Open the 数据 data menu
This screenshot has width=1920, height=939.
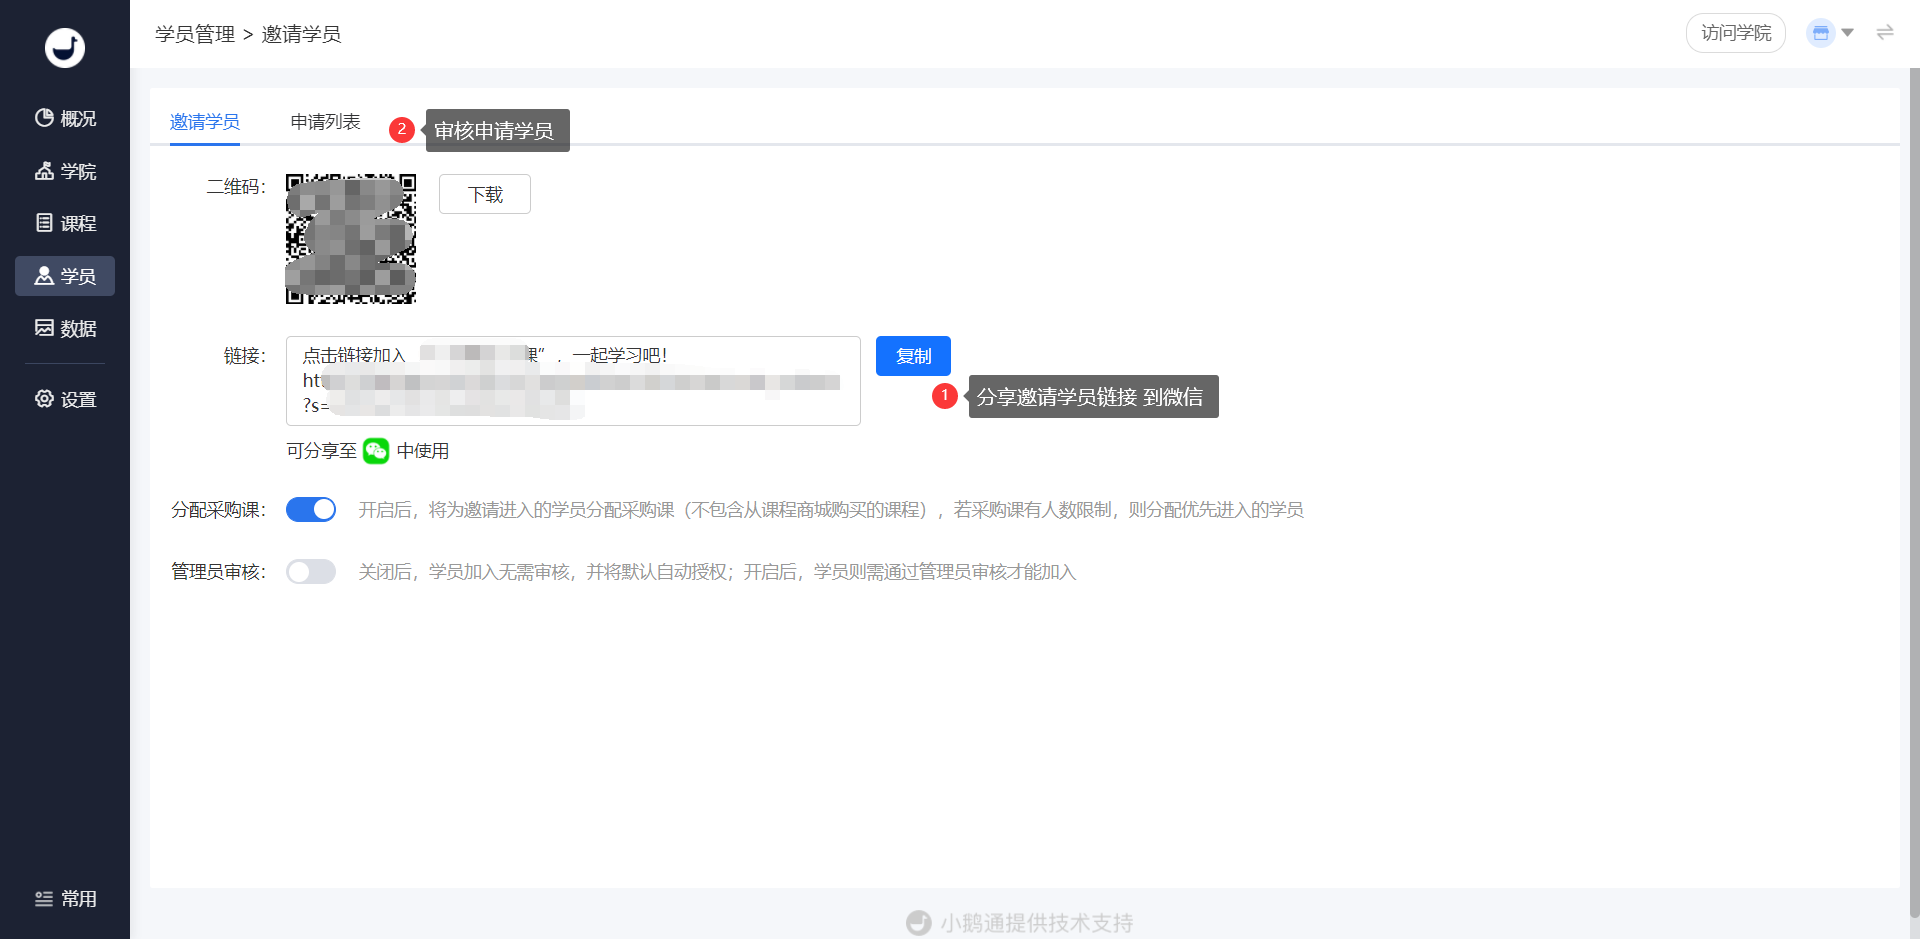[x=65, y=328]
